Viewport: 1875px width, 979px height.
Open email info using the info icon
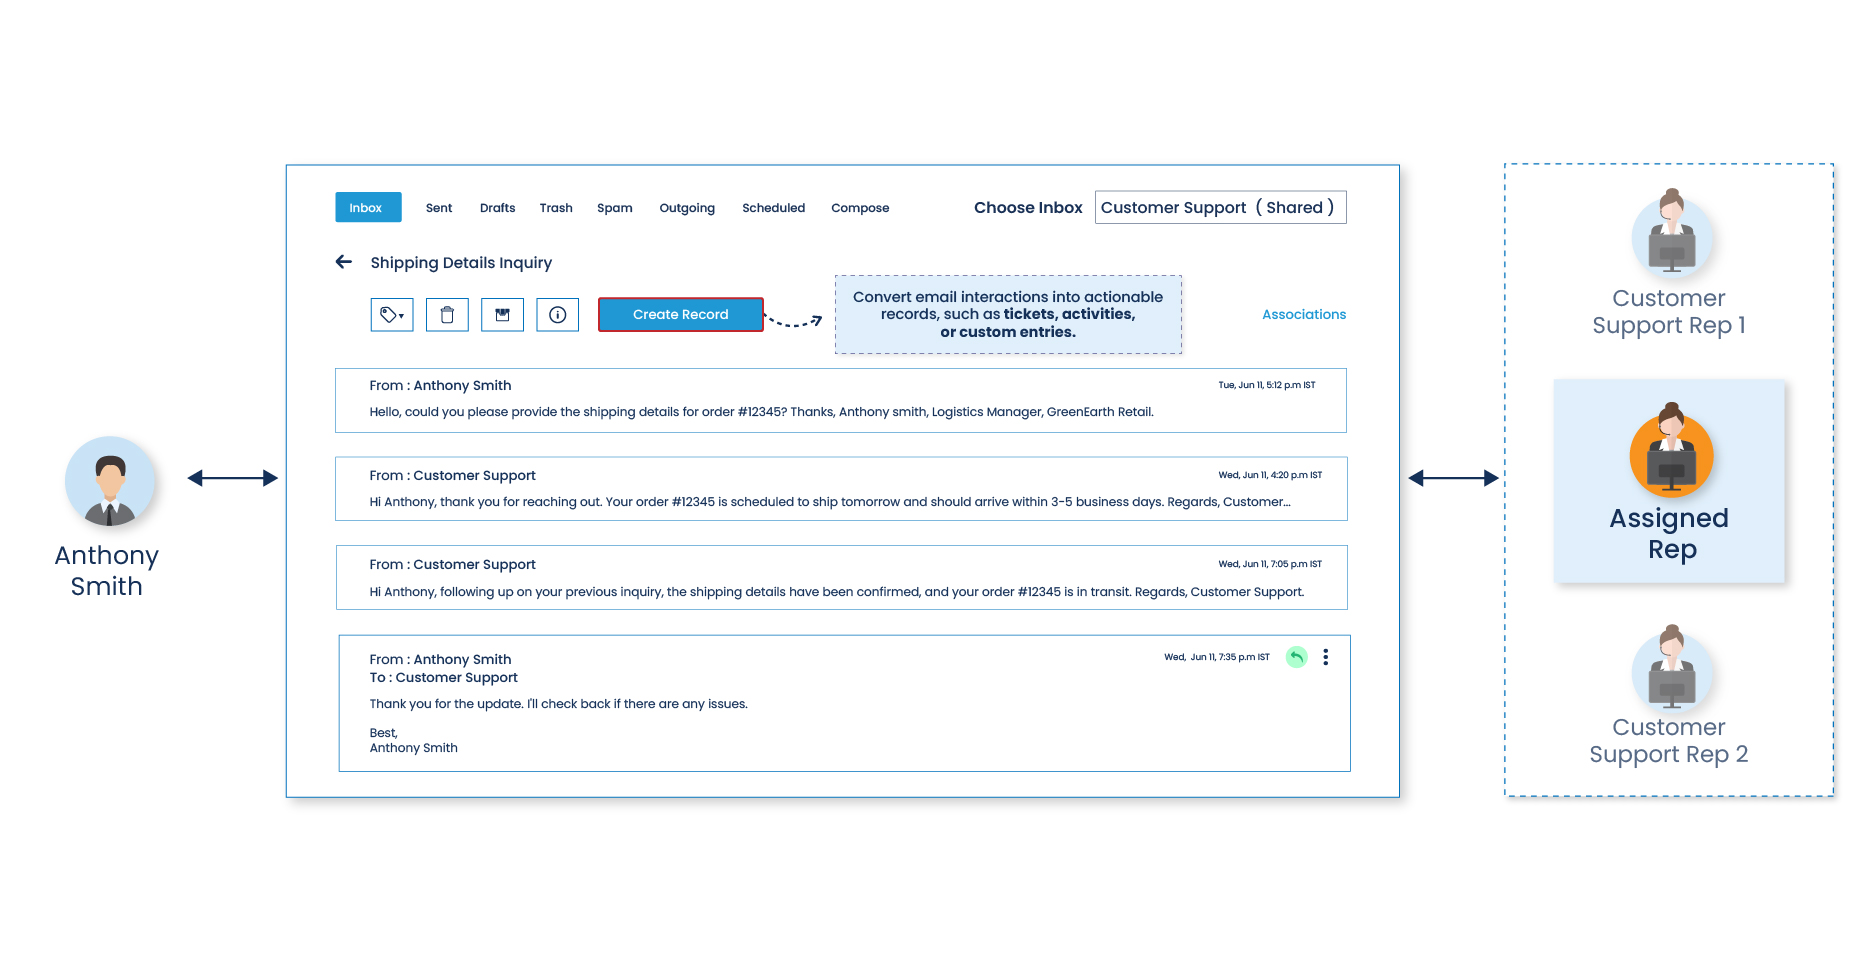pyautogui.click(x=557, y=314)
